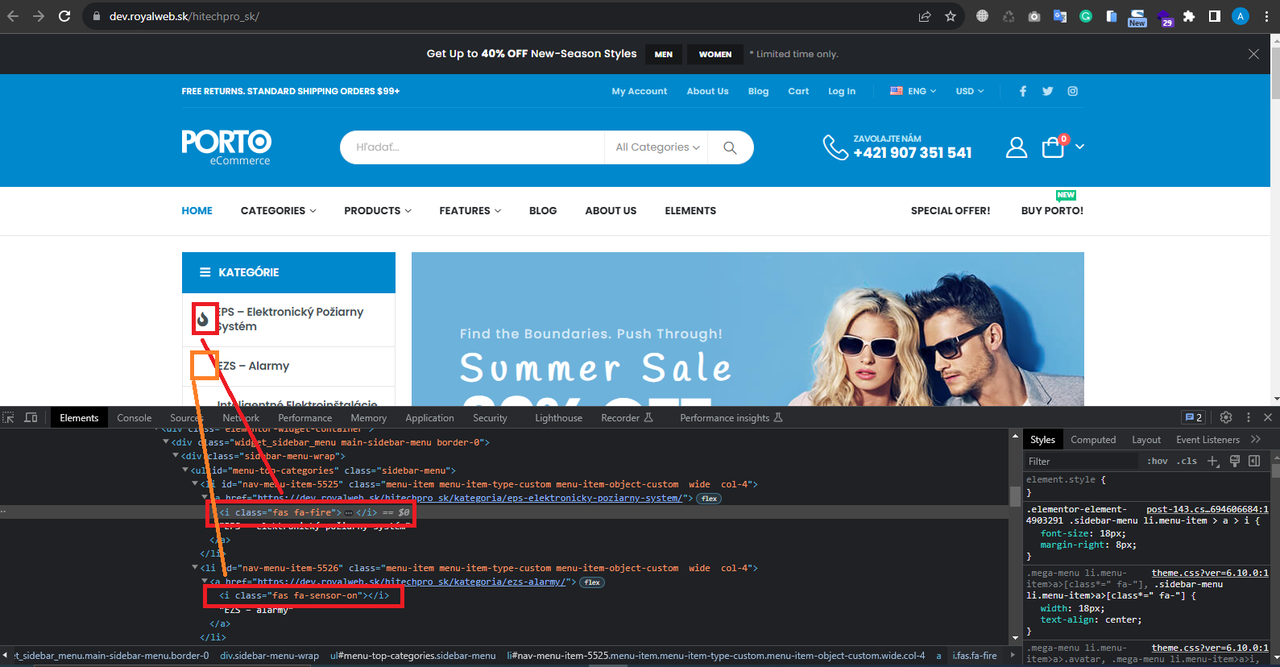
Task: Collapse the nav-menu-item-5526 li node
Action: coord(197,568)
